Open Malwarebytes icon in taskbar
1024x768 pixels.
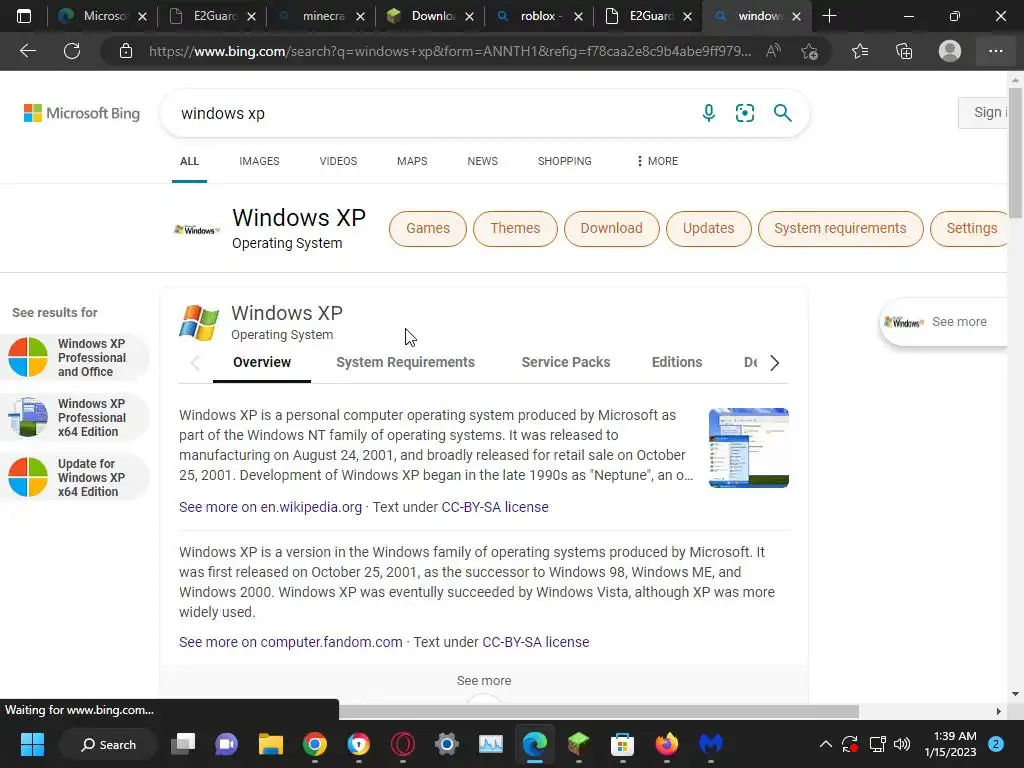pyautogui.click(x=711, y=744)
